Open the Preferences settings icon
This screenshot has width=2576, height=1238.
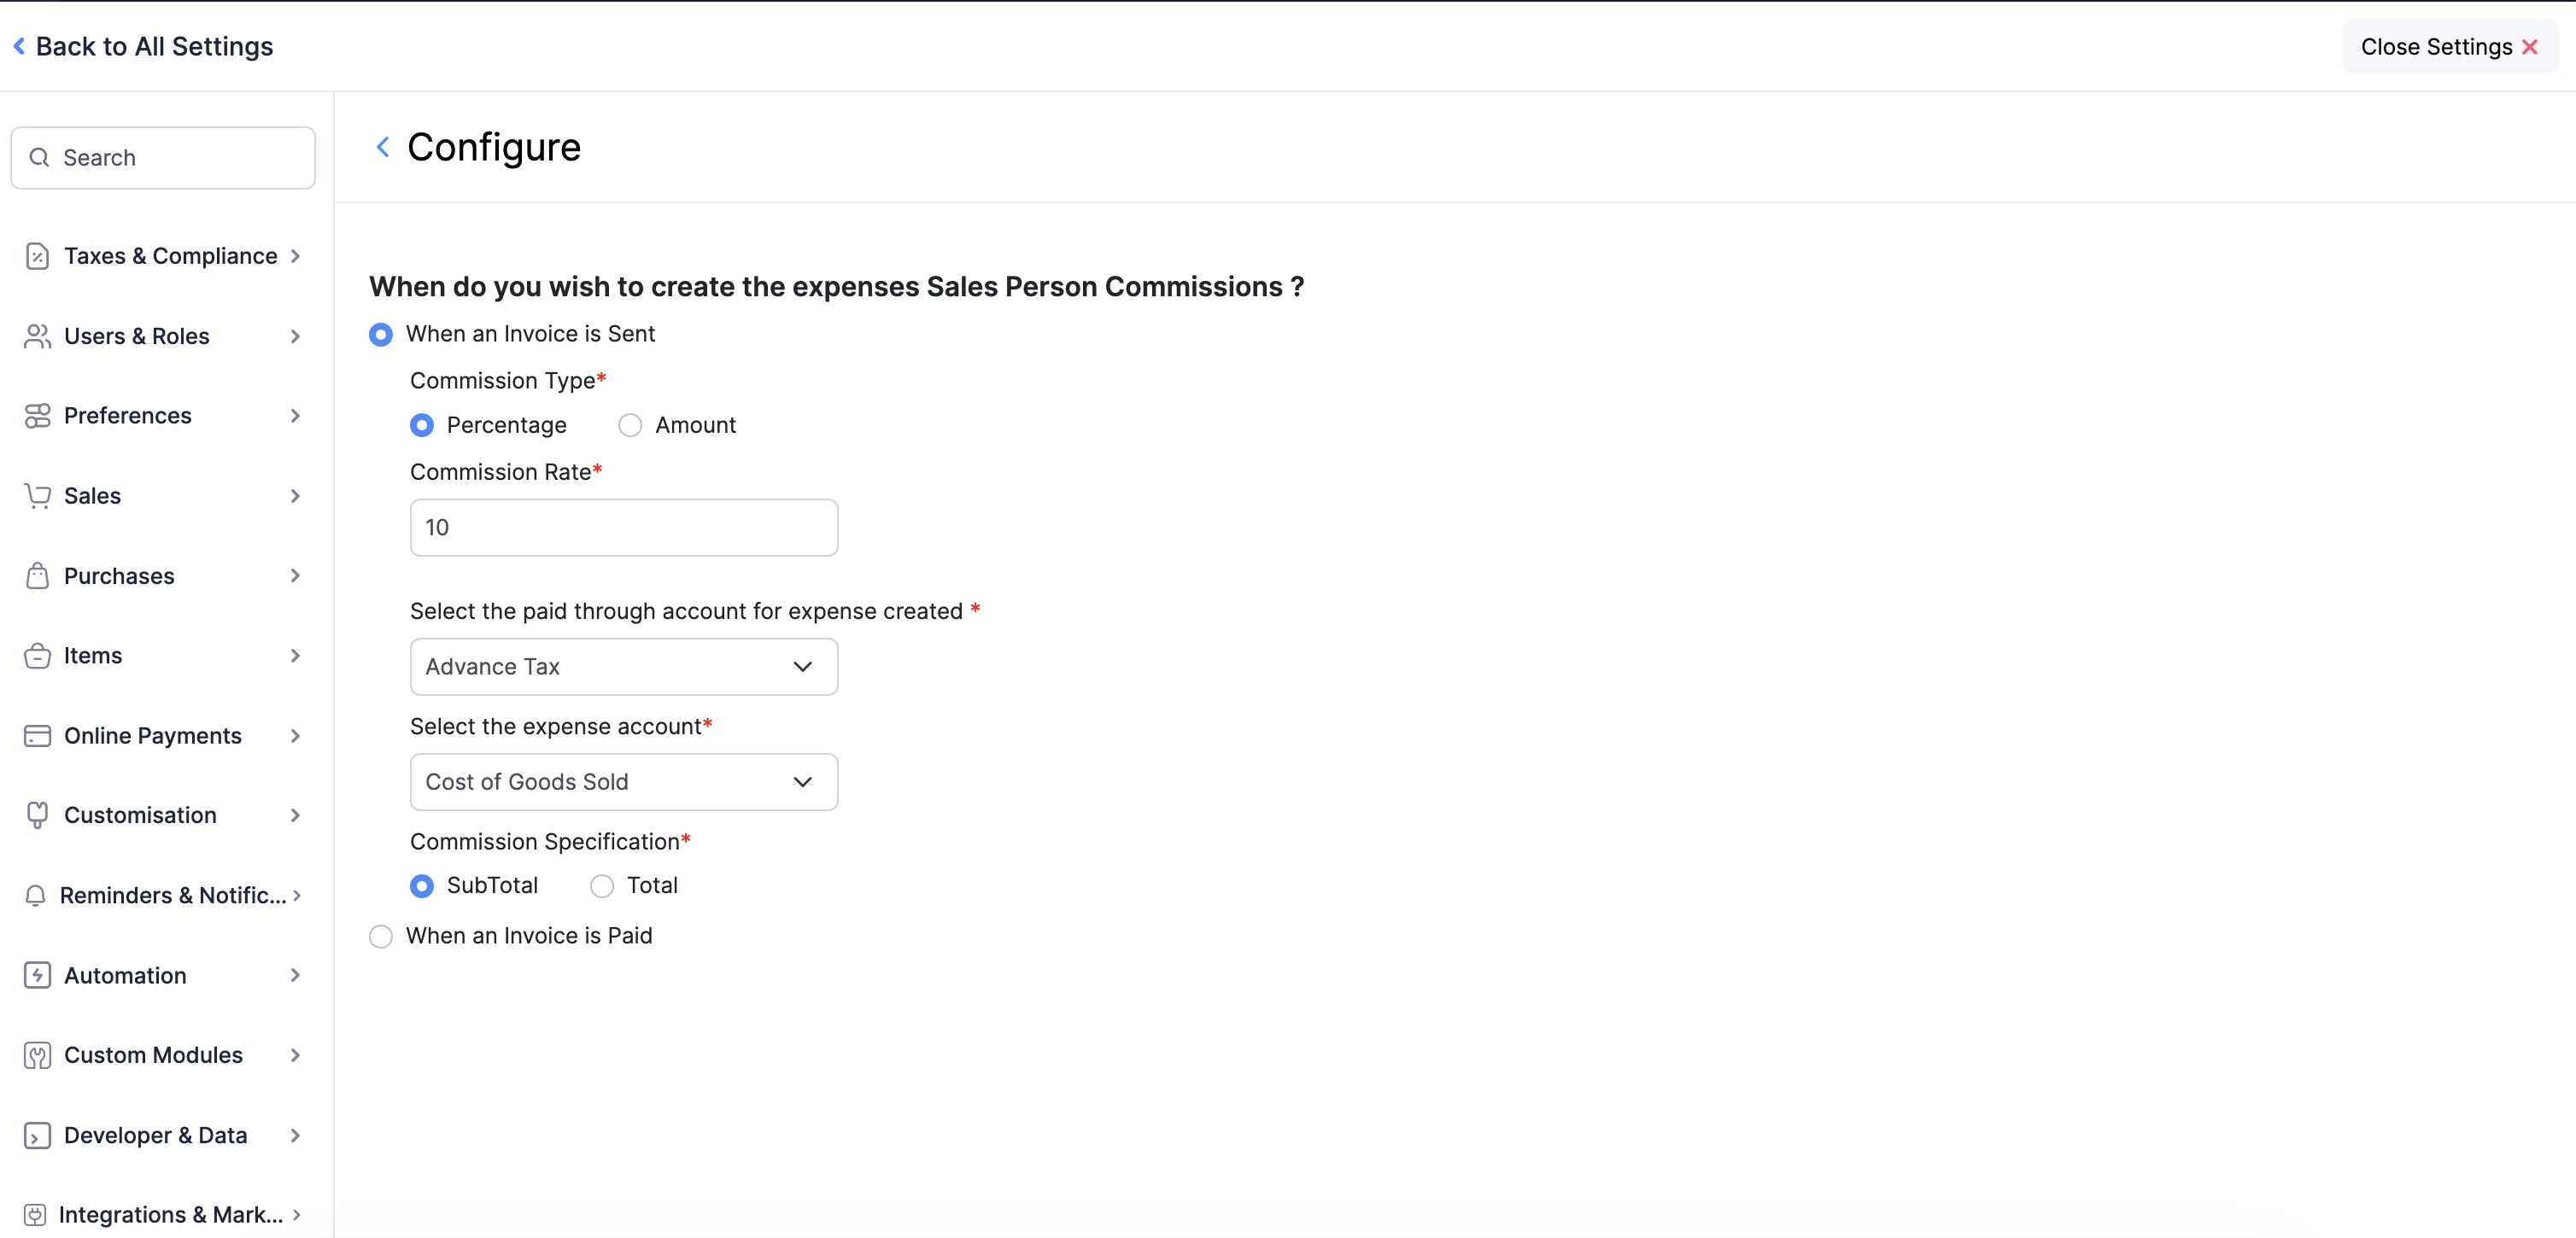pyautogui.click(x=37, y=415)
